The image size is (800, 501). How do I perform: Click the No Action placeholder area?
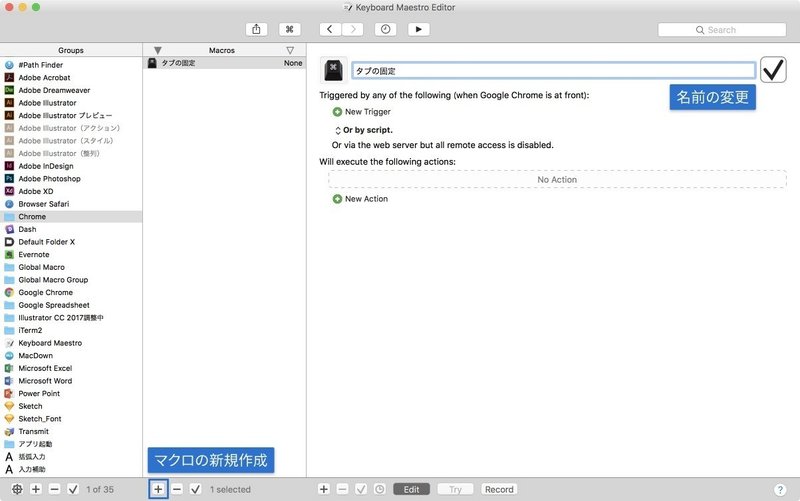point(557,180)
